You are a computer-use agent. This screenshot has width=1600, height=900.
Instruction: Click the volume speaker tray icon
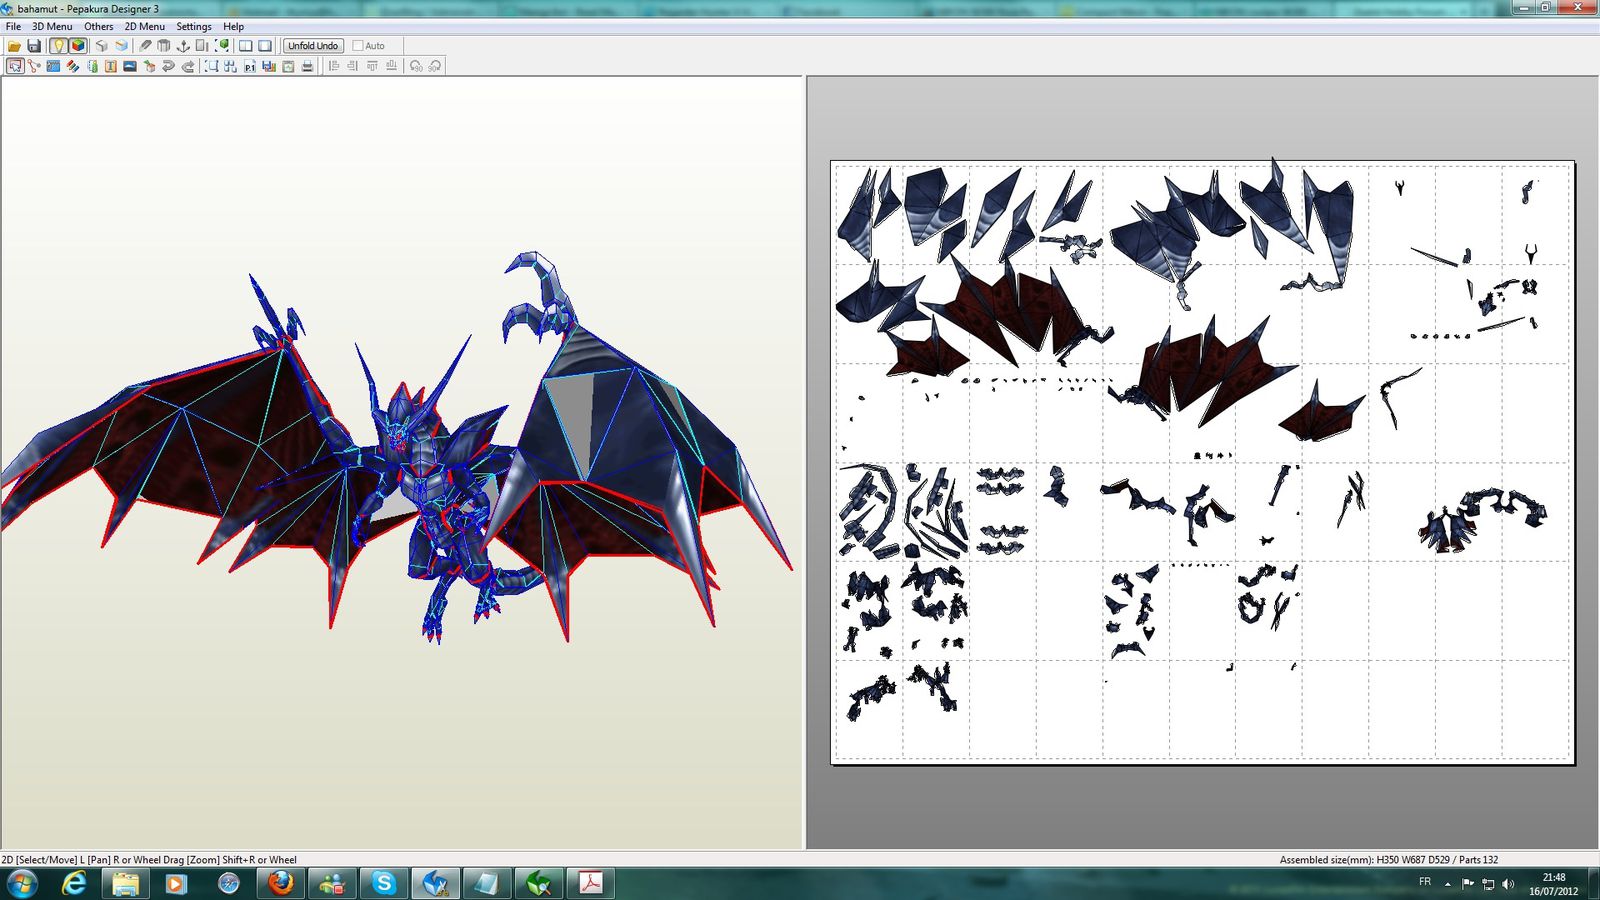click(x=1508, y=884)
